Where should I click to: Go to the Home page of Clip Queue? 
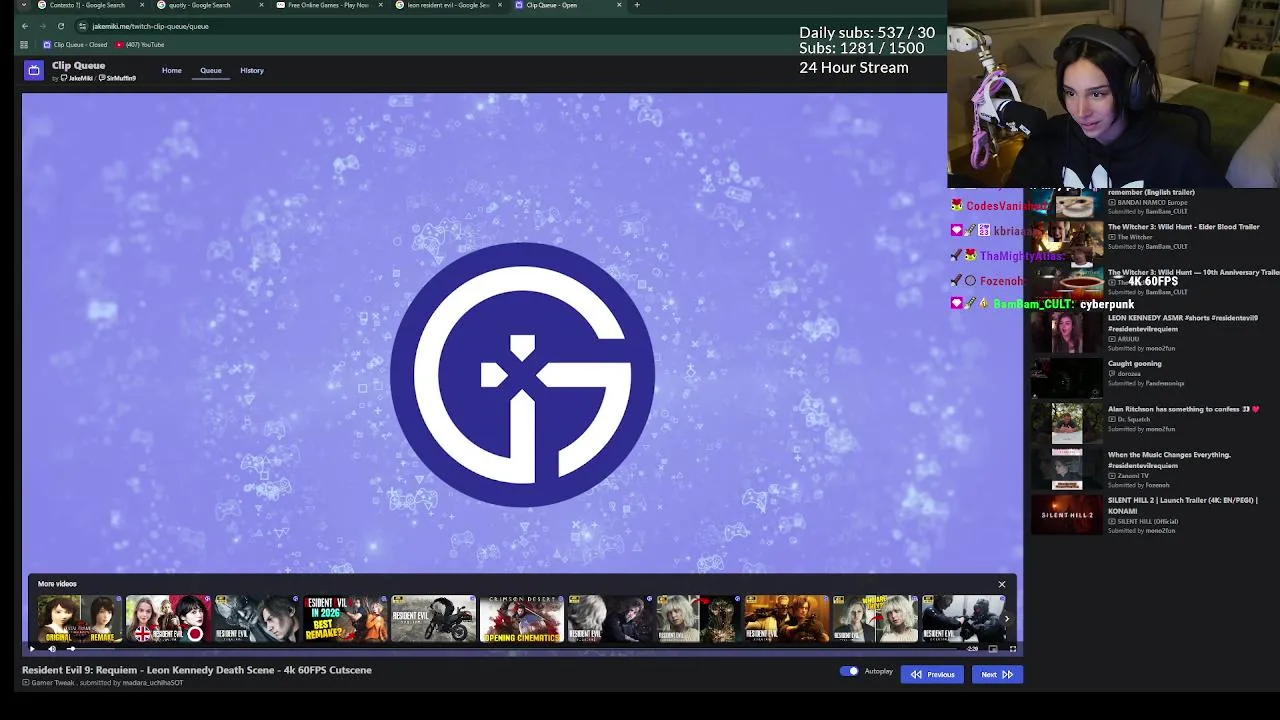click(x=172, y=70)
